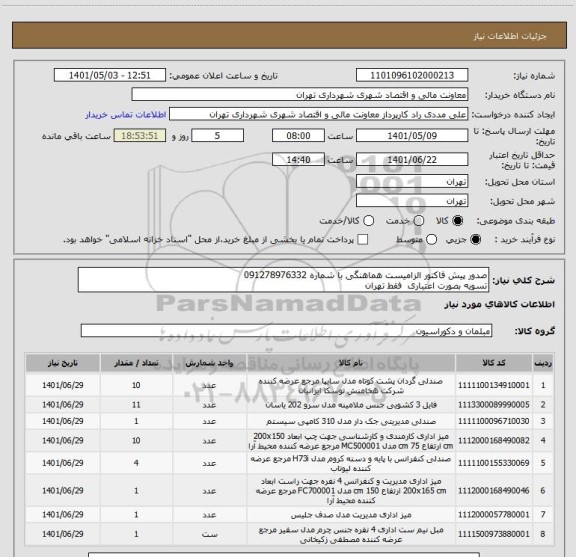576x557 pixels.
Task: Click section title اطلاعات کالاهای مورد نیاز
Action: 499,305
